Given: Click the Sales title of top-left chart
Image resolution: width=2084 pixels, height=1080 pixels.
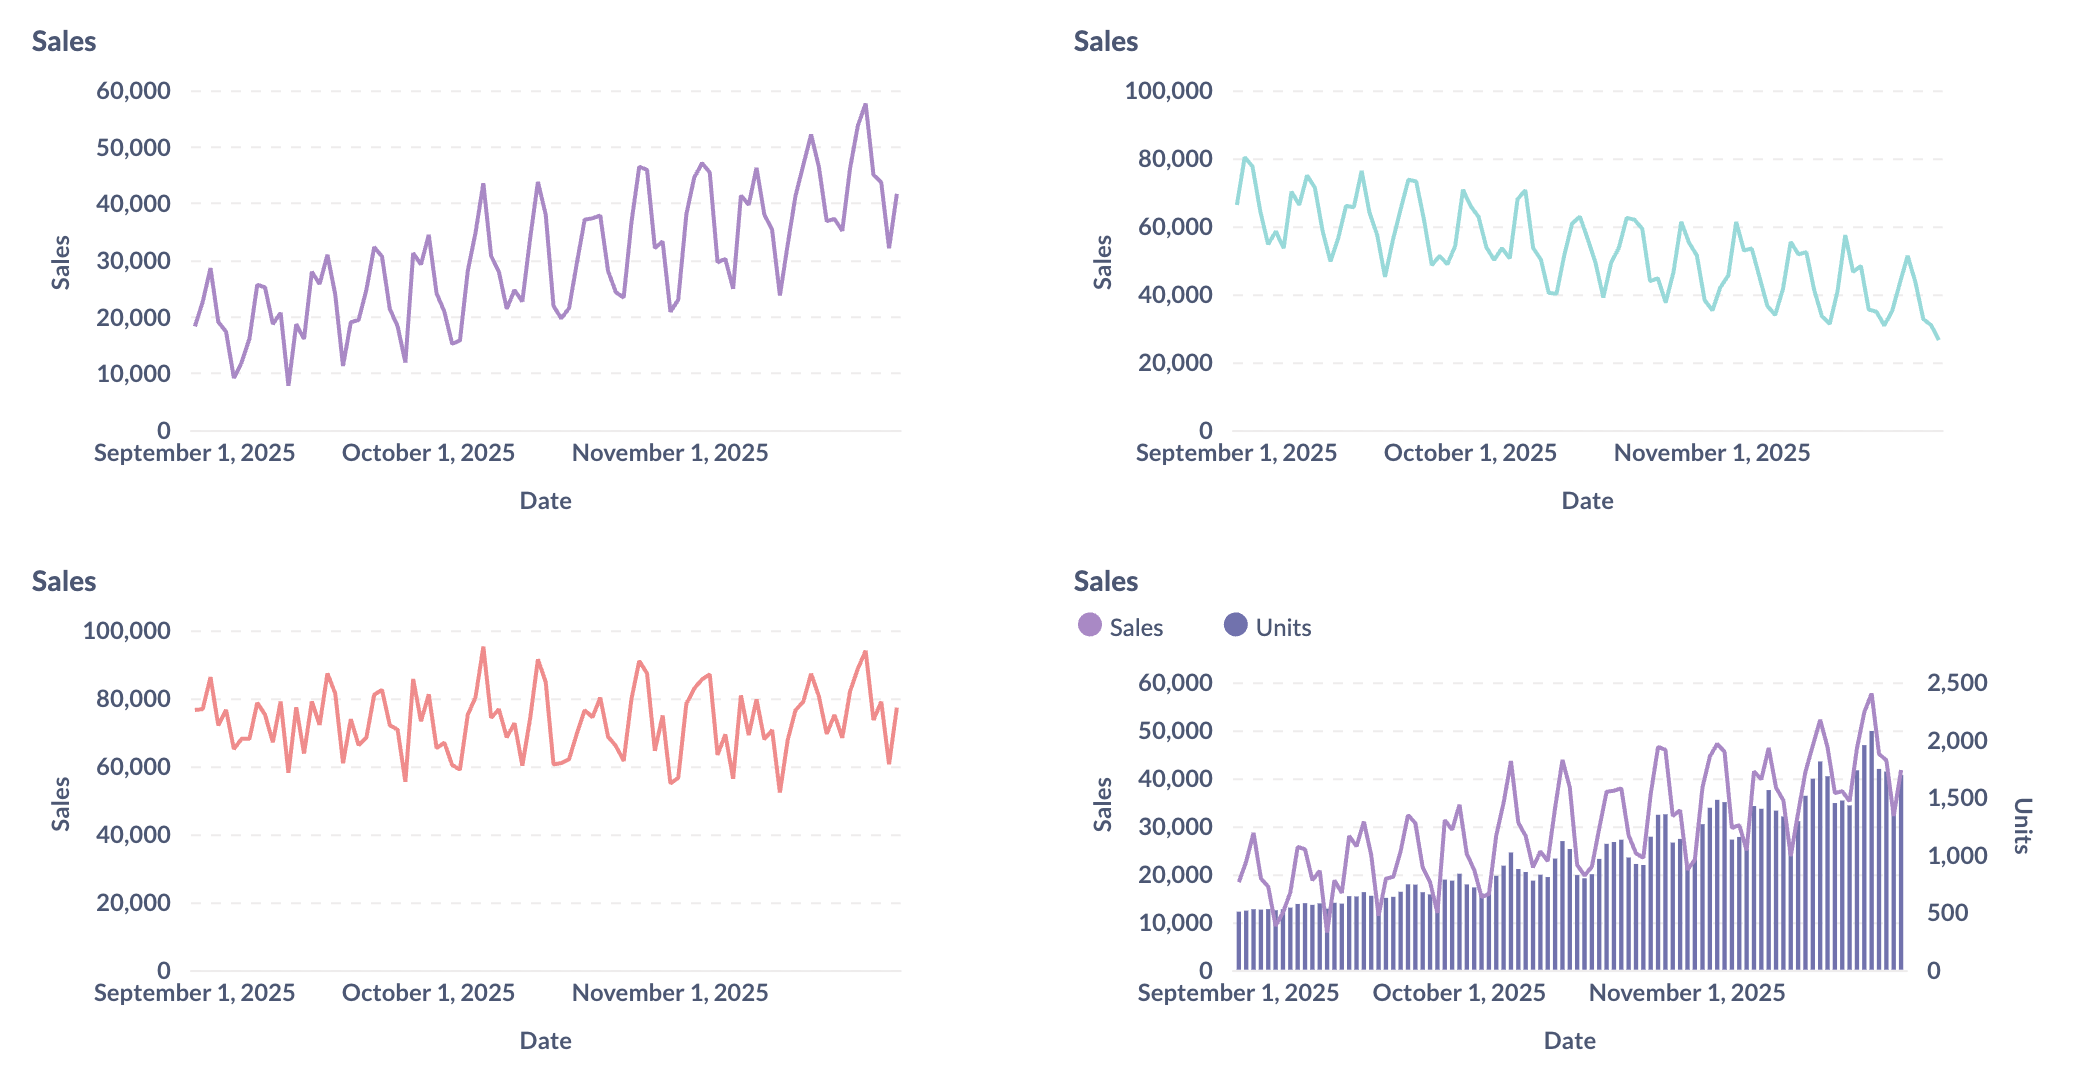Looking at the screenshot, I should point(63,42).
